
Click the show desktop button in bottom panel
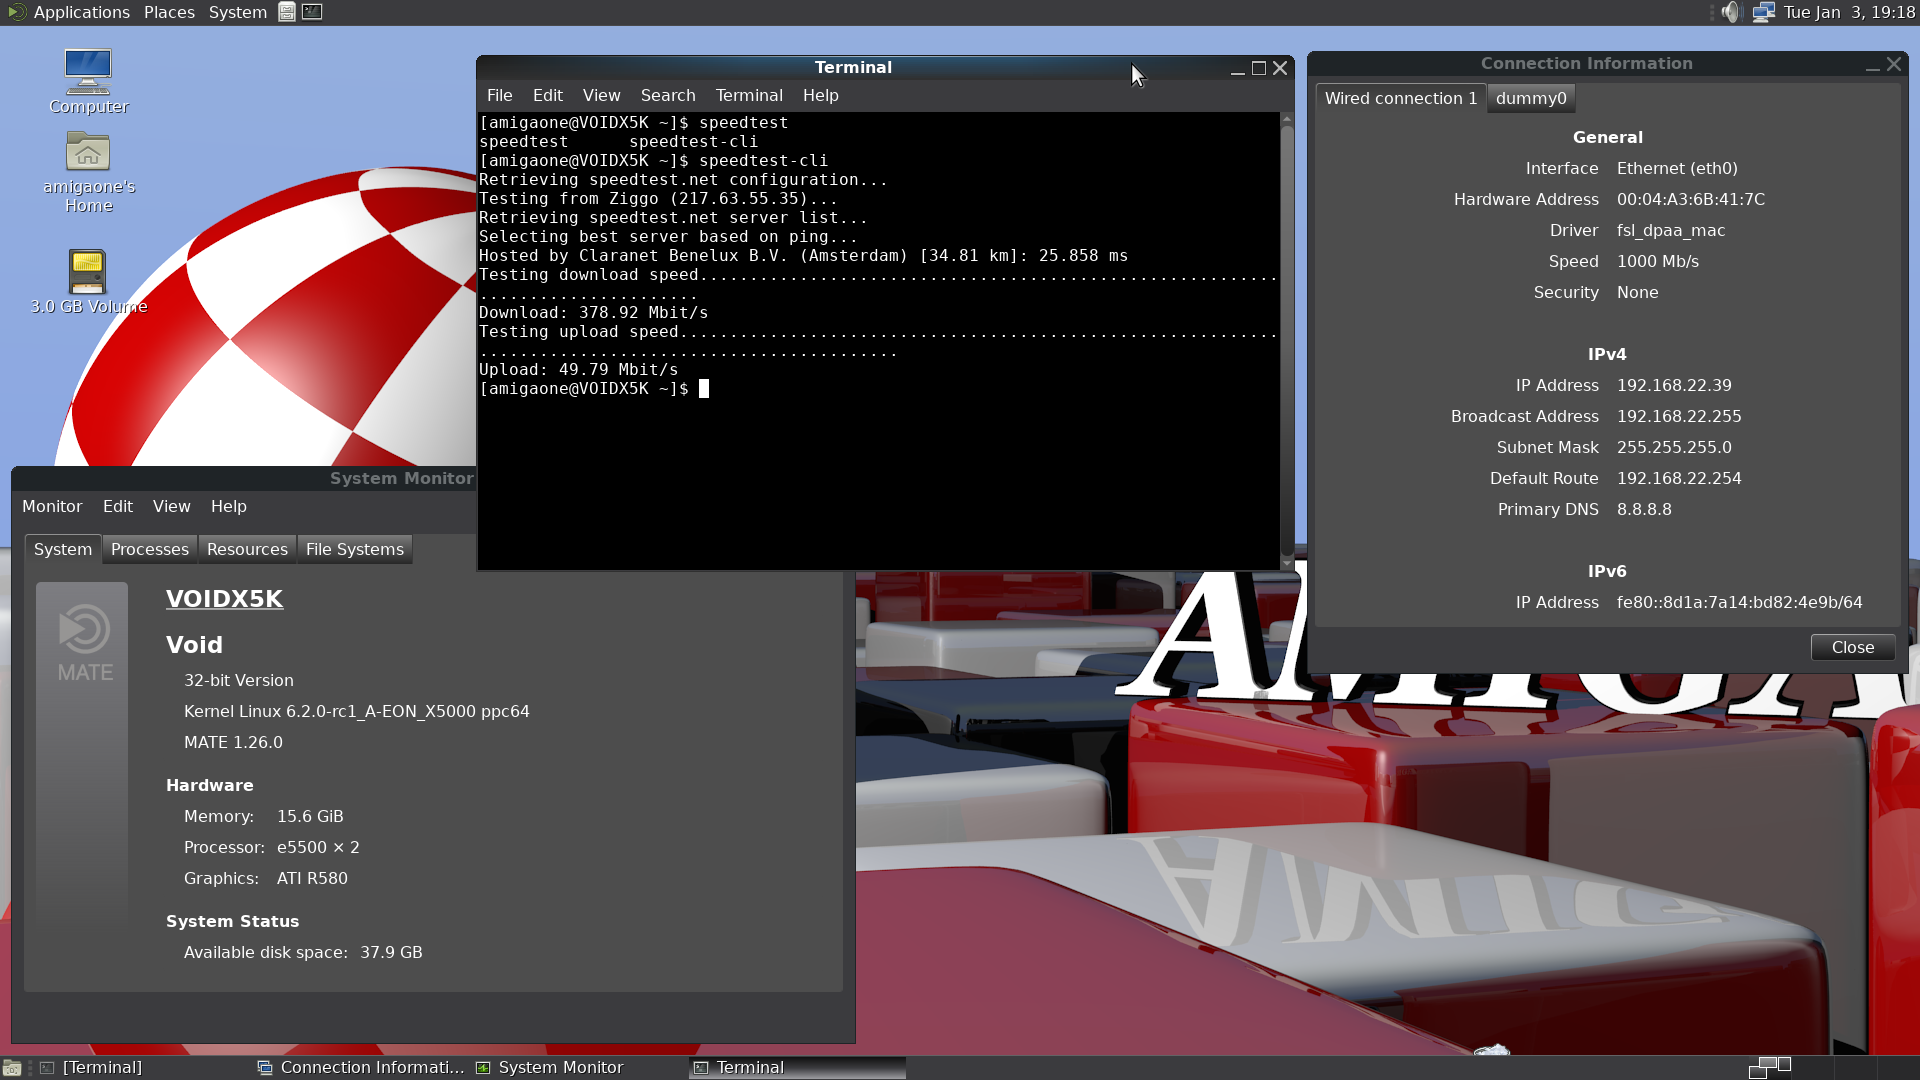(x=12, y=1068)
